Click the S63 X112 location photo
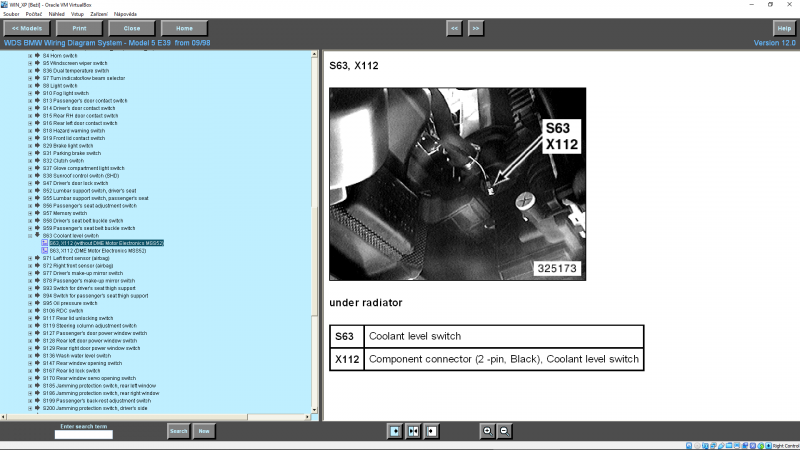This screenshot has height=450, width=800. click(458, 184)
